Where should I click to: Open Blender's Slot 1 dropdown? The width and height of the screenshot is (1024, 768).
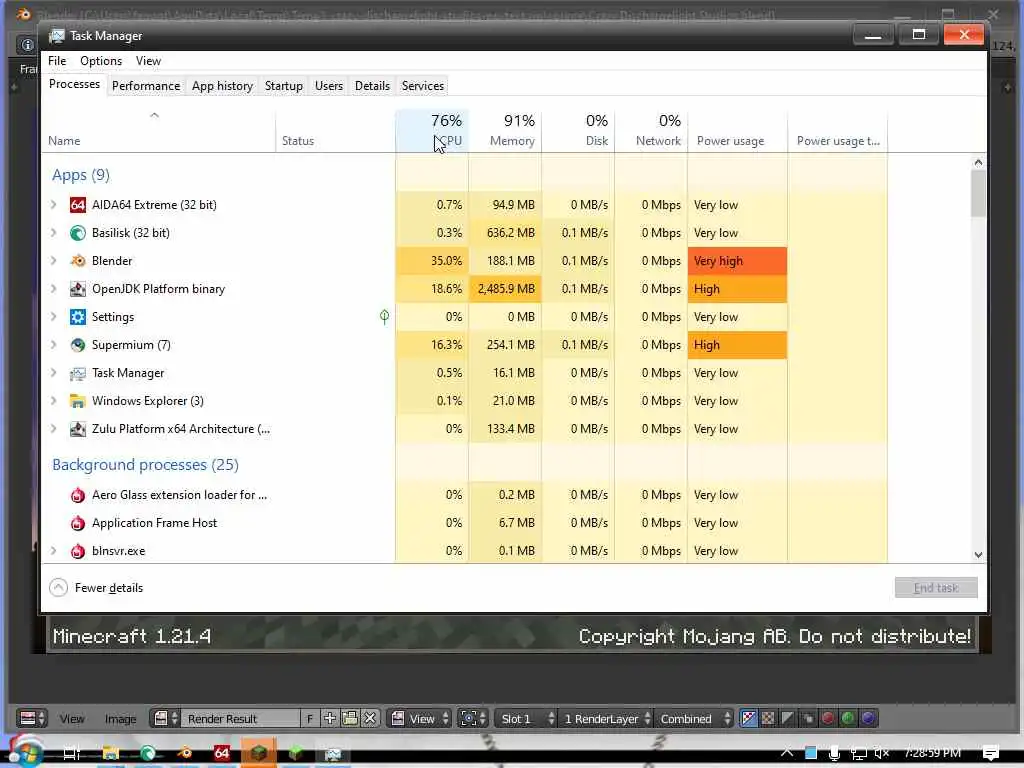click(525, 719)
